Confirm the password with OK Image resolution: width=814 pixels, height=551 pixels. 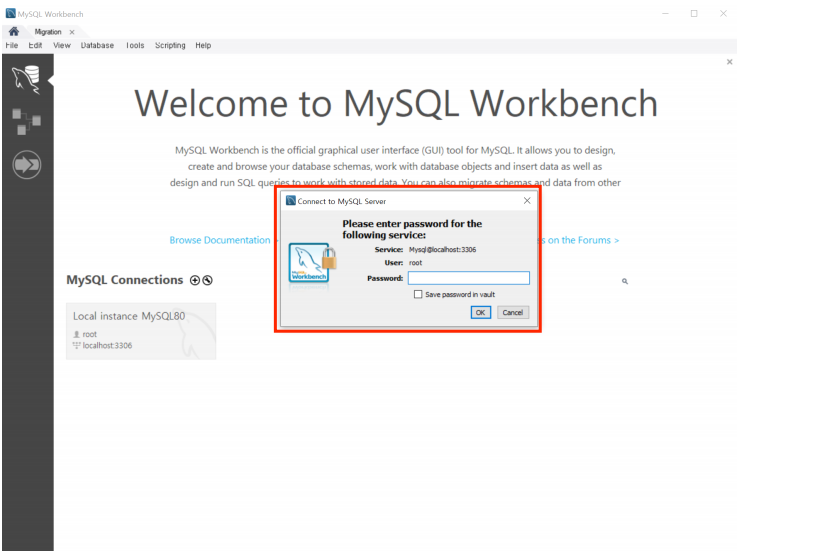point(481,313)
